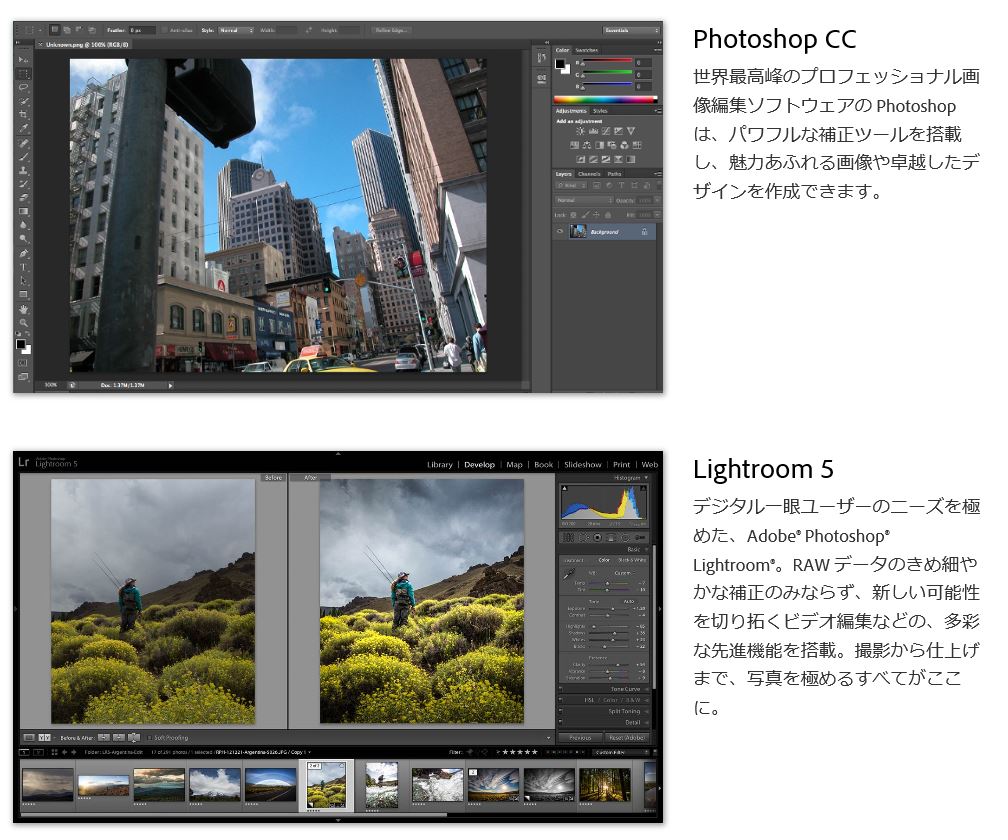Viewport: 1008px width, 840px height.
Task: Select the Horizontal Type tool
Action: click(23, 267)
